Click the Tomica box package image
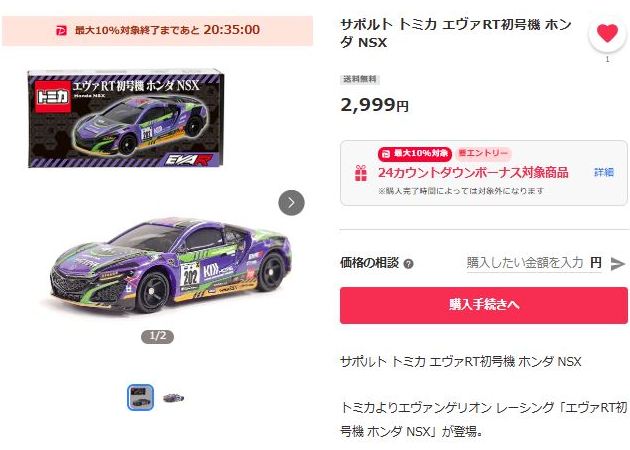This screenshot has height=450, width=630. click(x=125, y=119)
